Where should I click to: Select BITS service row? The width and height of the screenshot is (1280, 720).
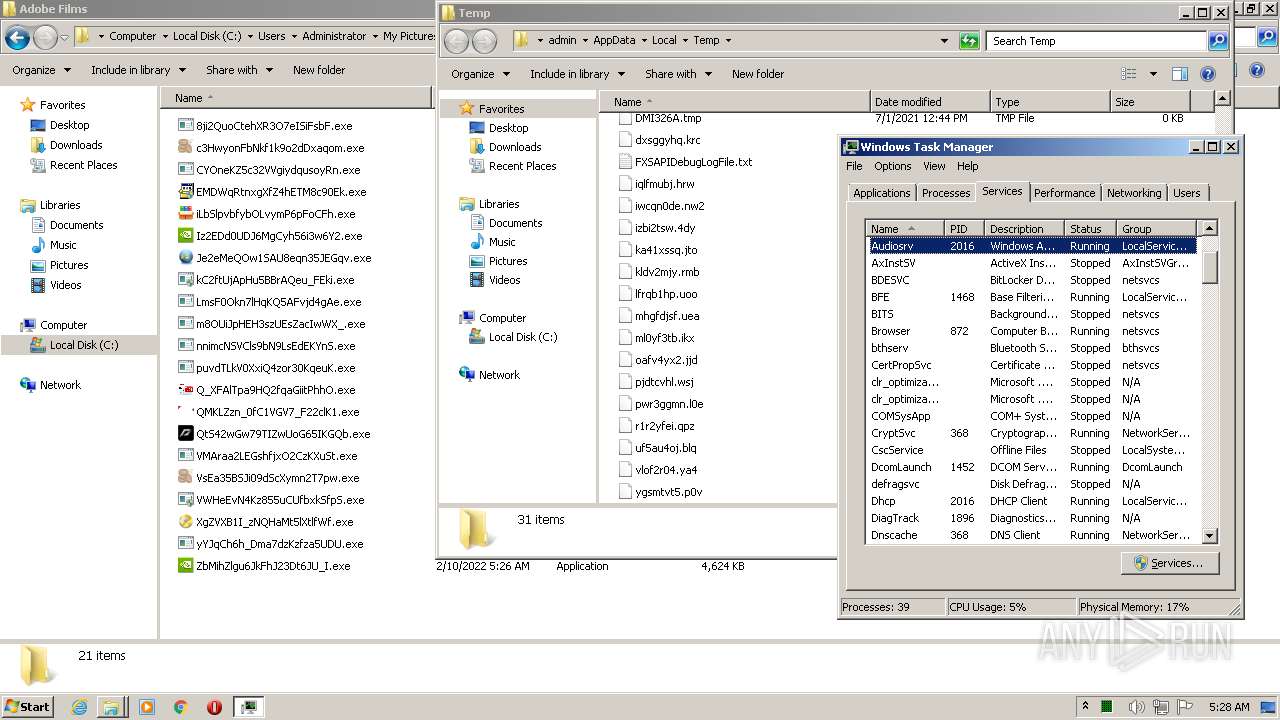pyautogui.click(x=1031, y=314)
